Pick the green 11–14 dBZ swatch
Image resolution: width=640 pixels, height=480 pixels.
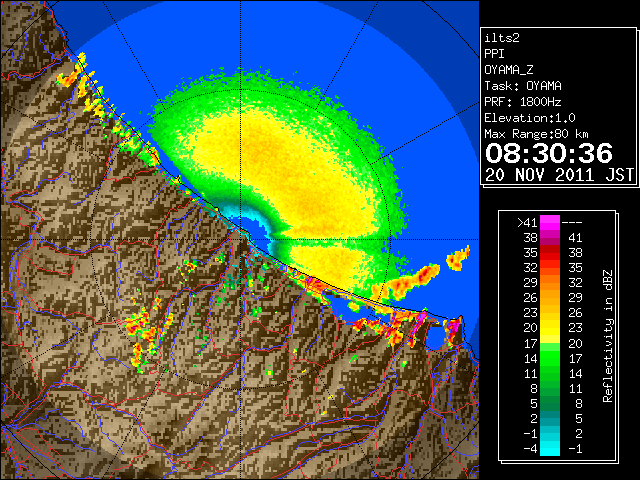(550, 373)
